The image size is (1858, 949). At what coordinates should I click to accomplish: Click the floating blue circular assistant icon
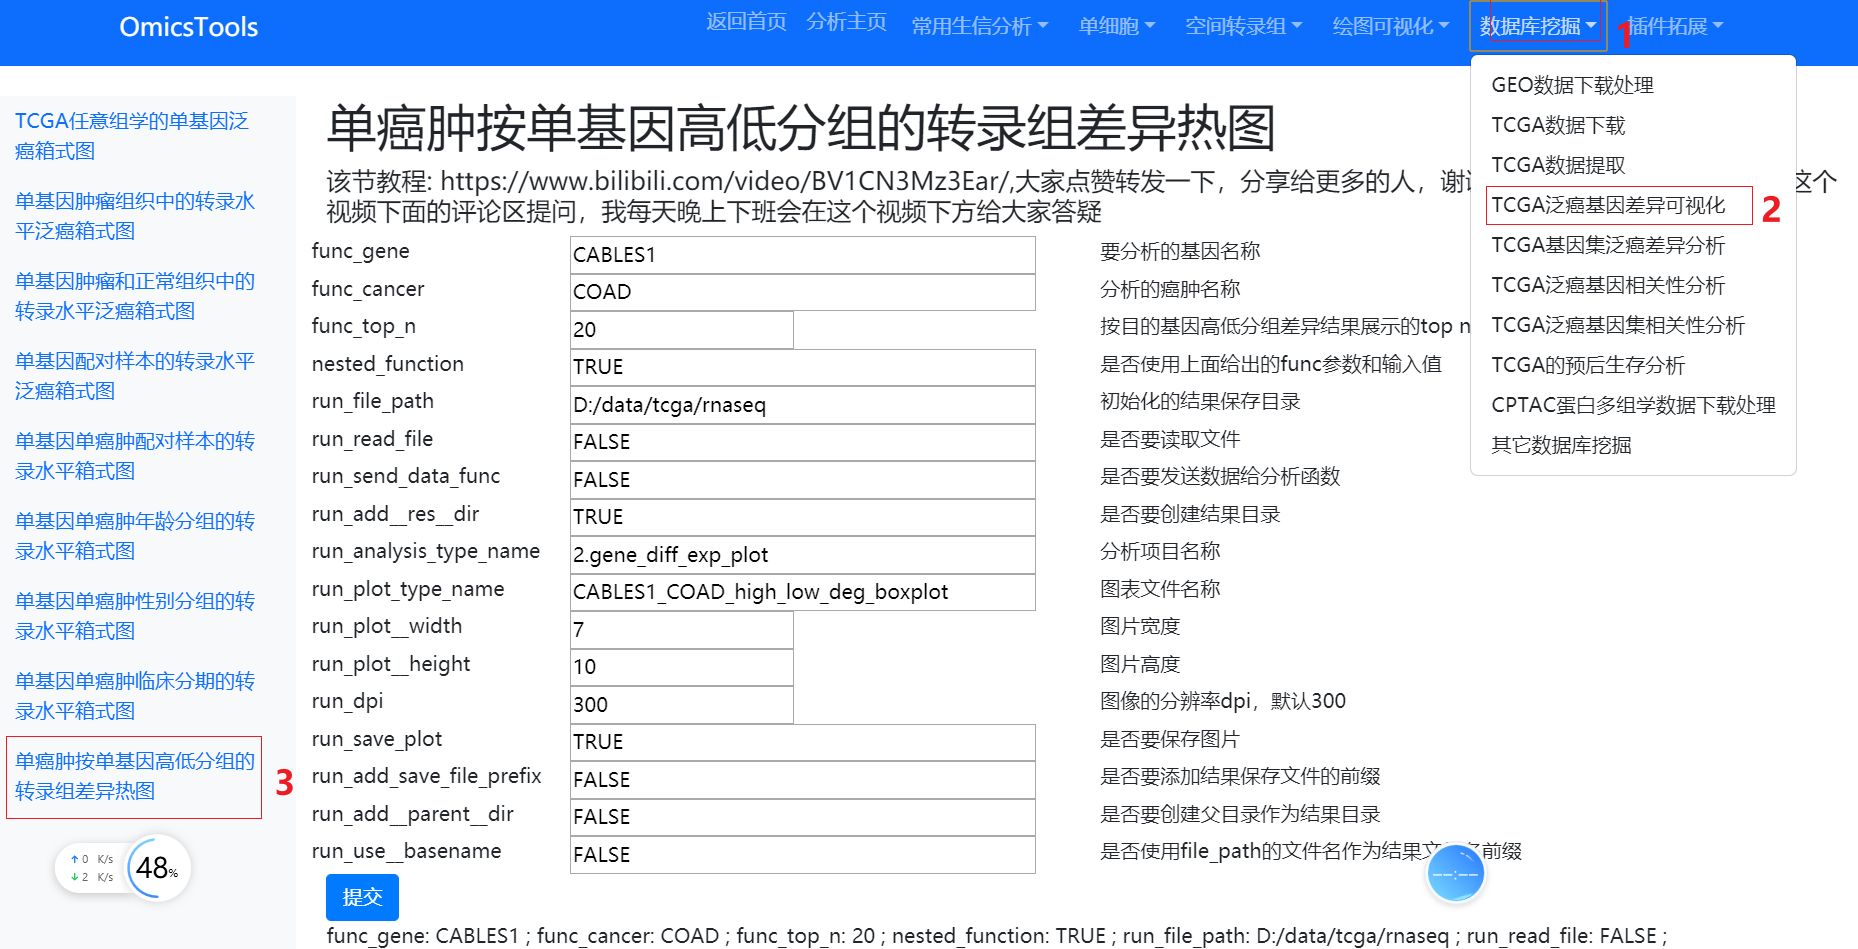tap(1455, 875)
